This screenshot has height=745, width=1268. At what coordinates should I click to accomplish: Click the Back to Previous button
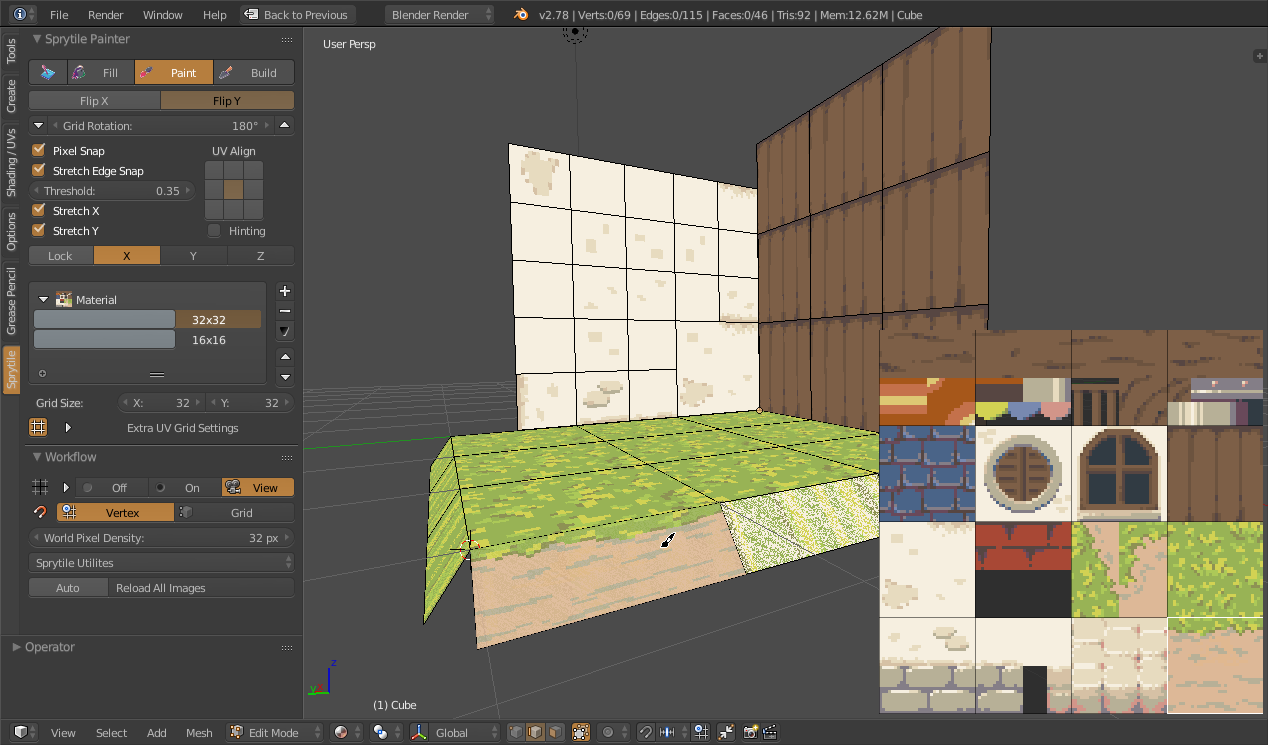pos(297,15)
